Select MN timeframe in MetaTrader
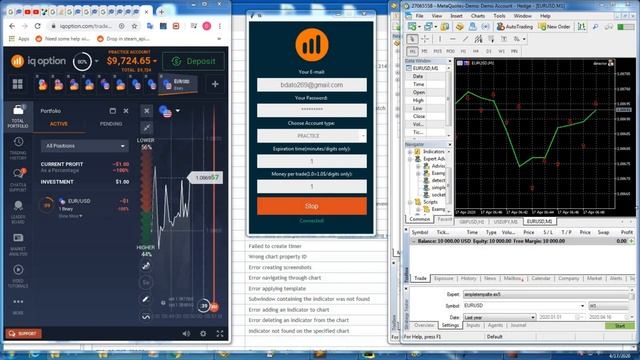The image size is (640, 360). [x=514, y=51]
